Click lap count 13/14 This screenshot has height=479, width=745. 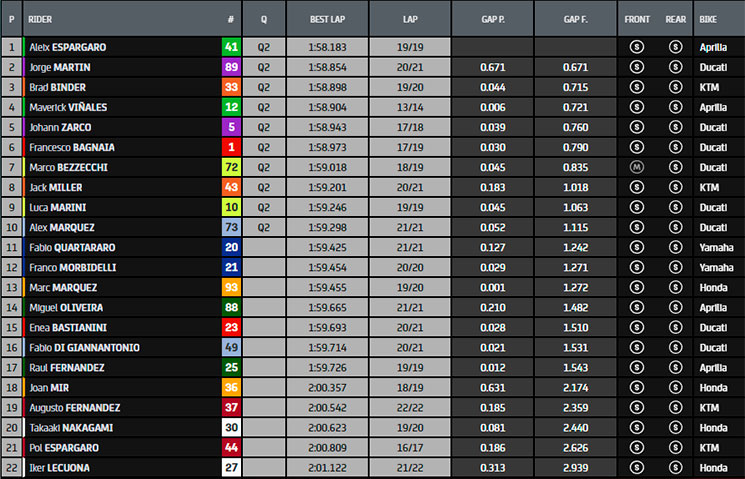(410, 107)
